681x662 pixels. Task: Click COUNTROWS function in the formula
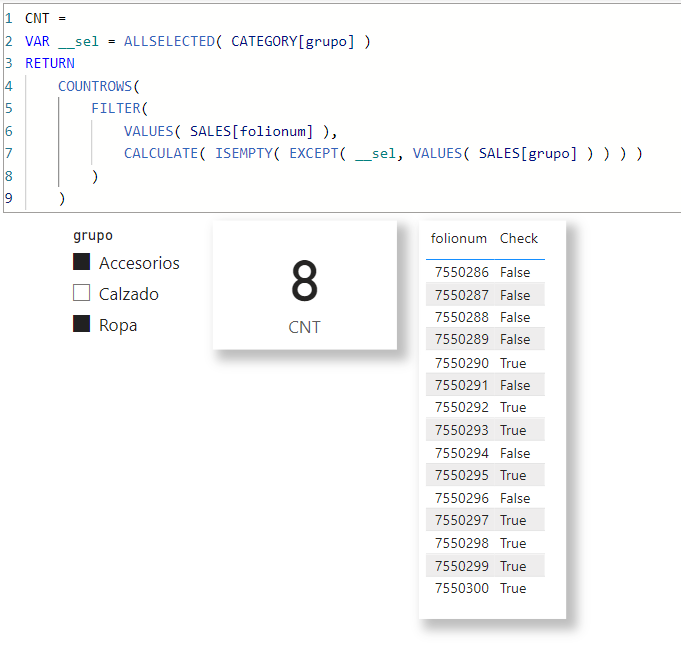(x=95, y=86)
